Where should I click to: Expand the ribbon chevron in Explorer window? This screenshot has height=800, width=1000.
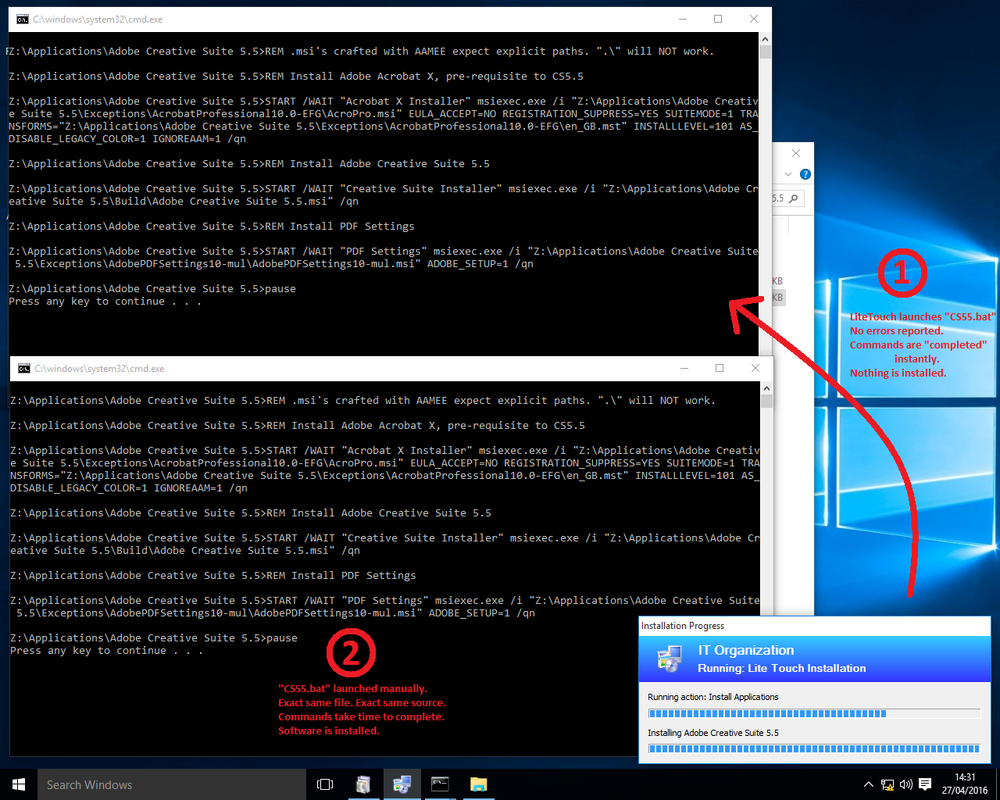point(788,174)
